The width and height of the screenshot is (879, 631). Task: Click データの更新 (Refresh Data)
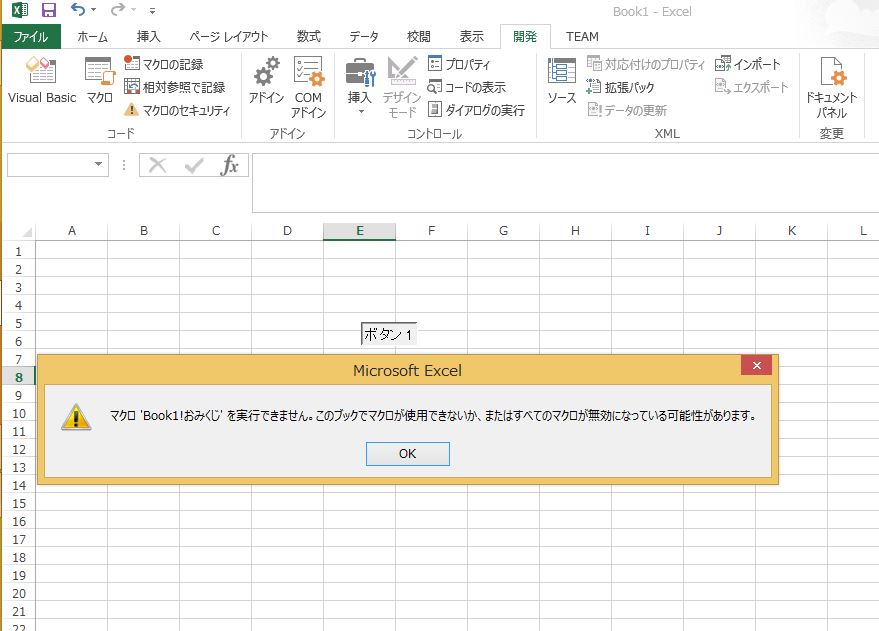pyautogui.click(x=627, y=110)
